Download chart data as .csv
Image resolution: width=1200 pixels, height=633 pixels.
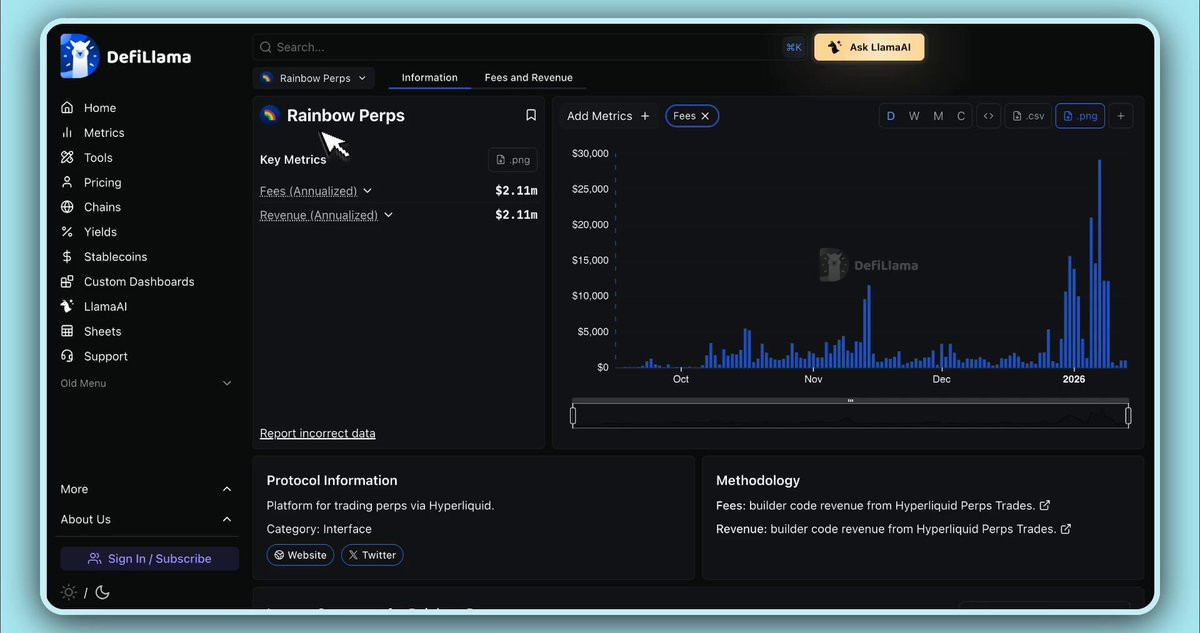tap(1026, 116)
